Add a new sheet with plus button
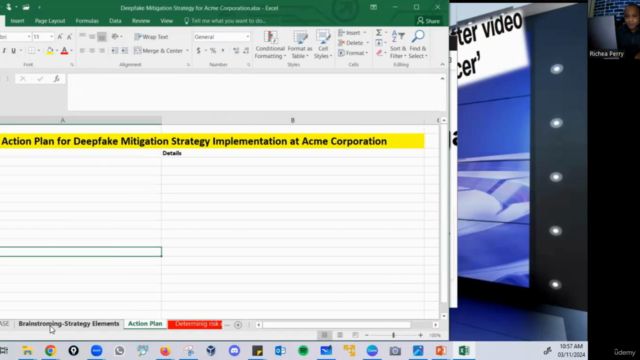The height and width of the screenshot is (360, 640). pos(238,325)
